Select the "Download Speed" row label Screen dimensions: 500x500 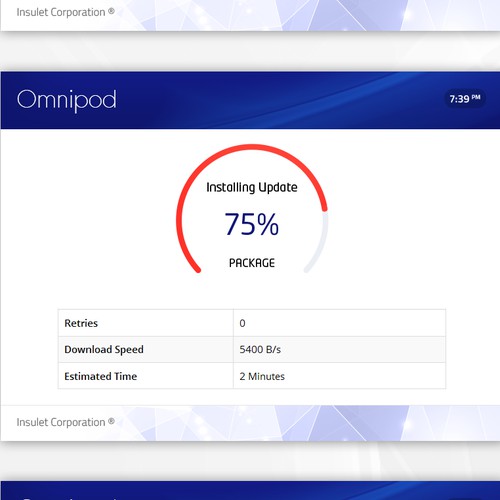click(104, 349)
